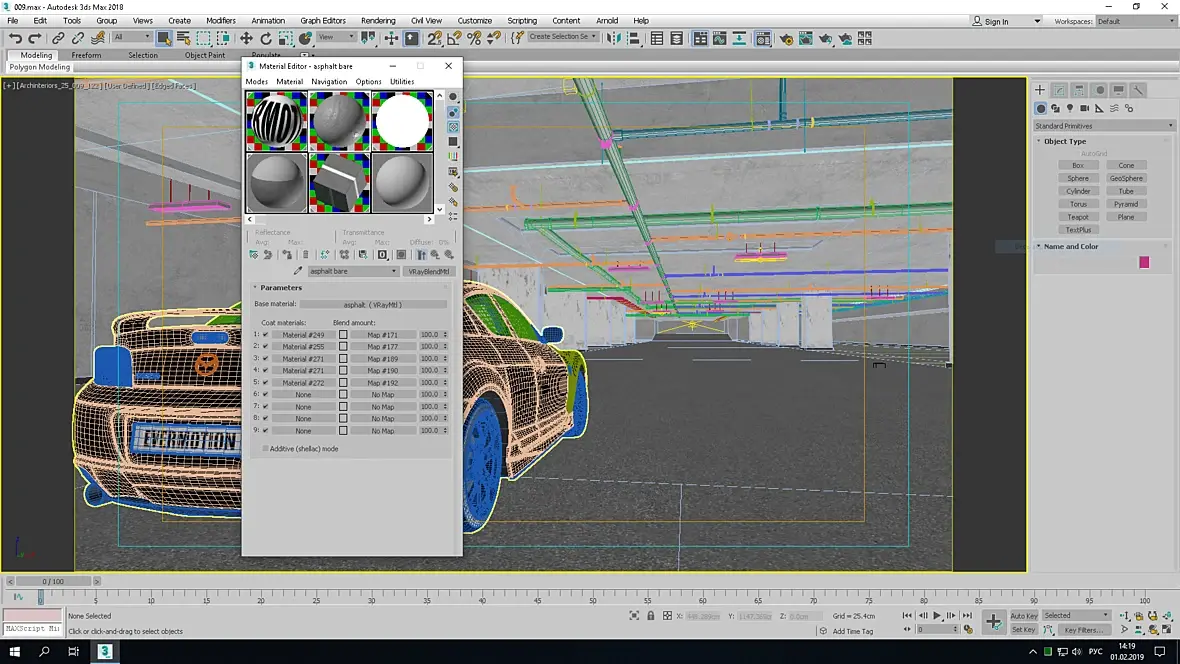Collapse the Parameters rollout
This screenshot has height=664, width=1180.
click(x=280, y=288)
